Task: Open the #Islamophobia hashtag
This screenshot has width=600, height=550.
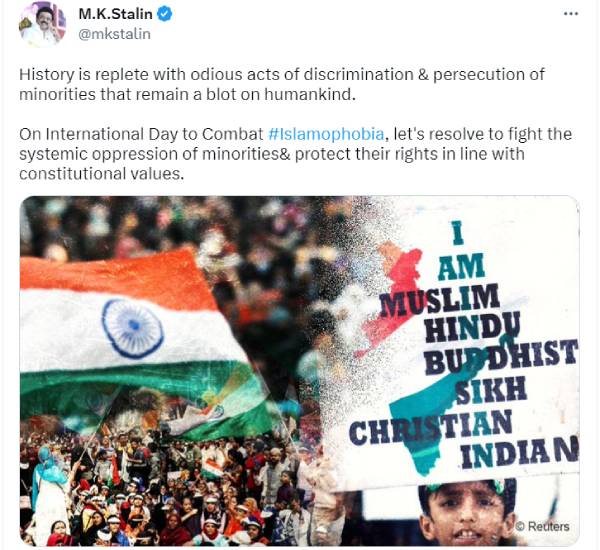Action: (x=326, y=134)
